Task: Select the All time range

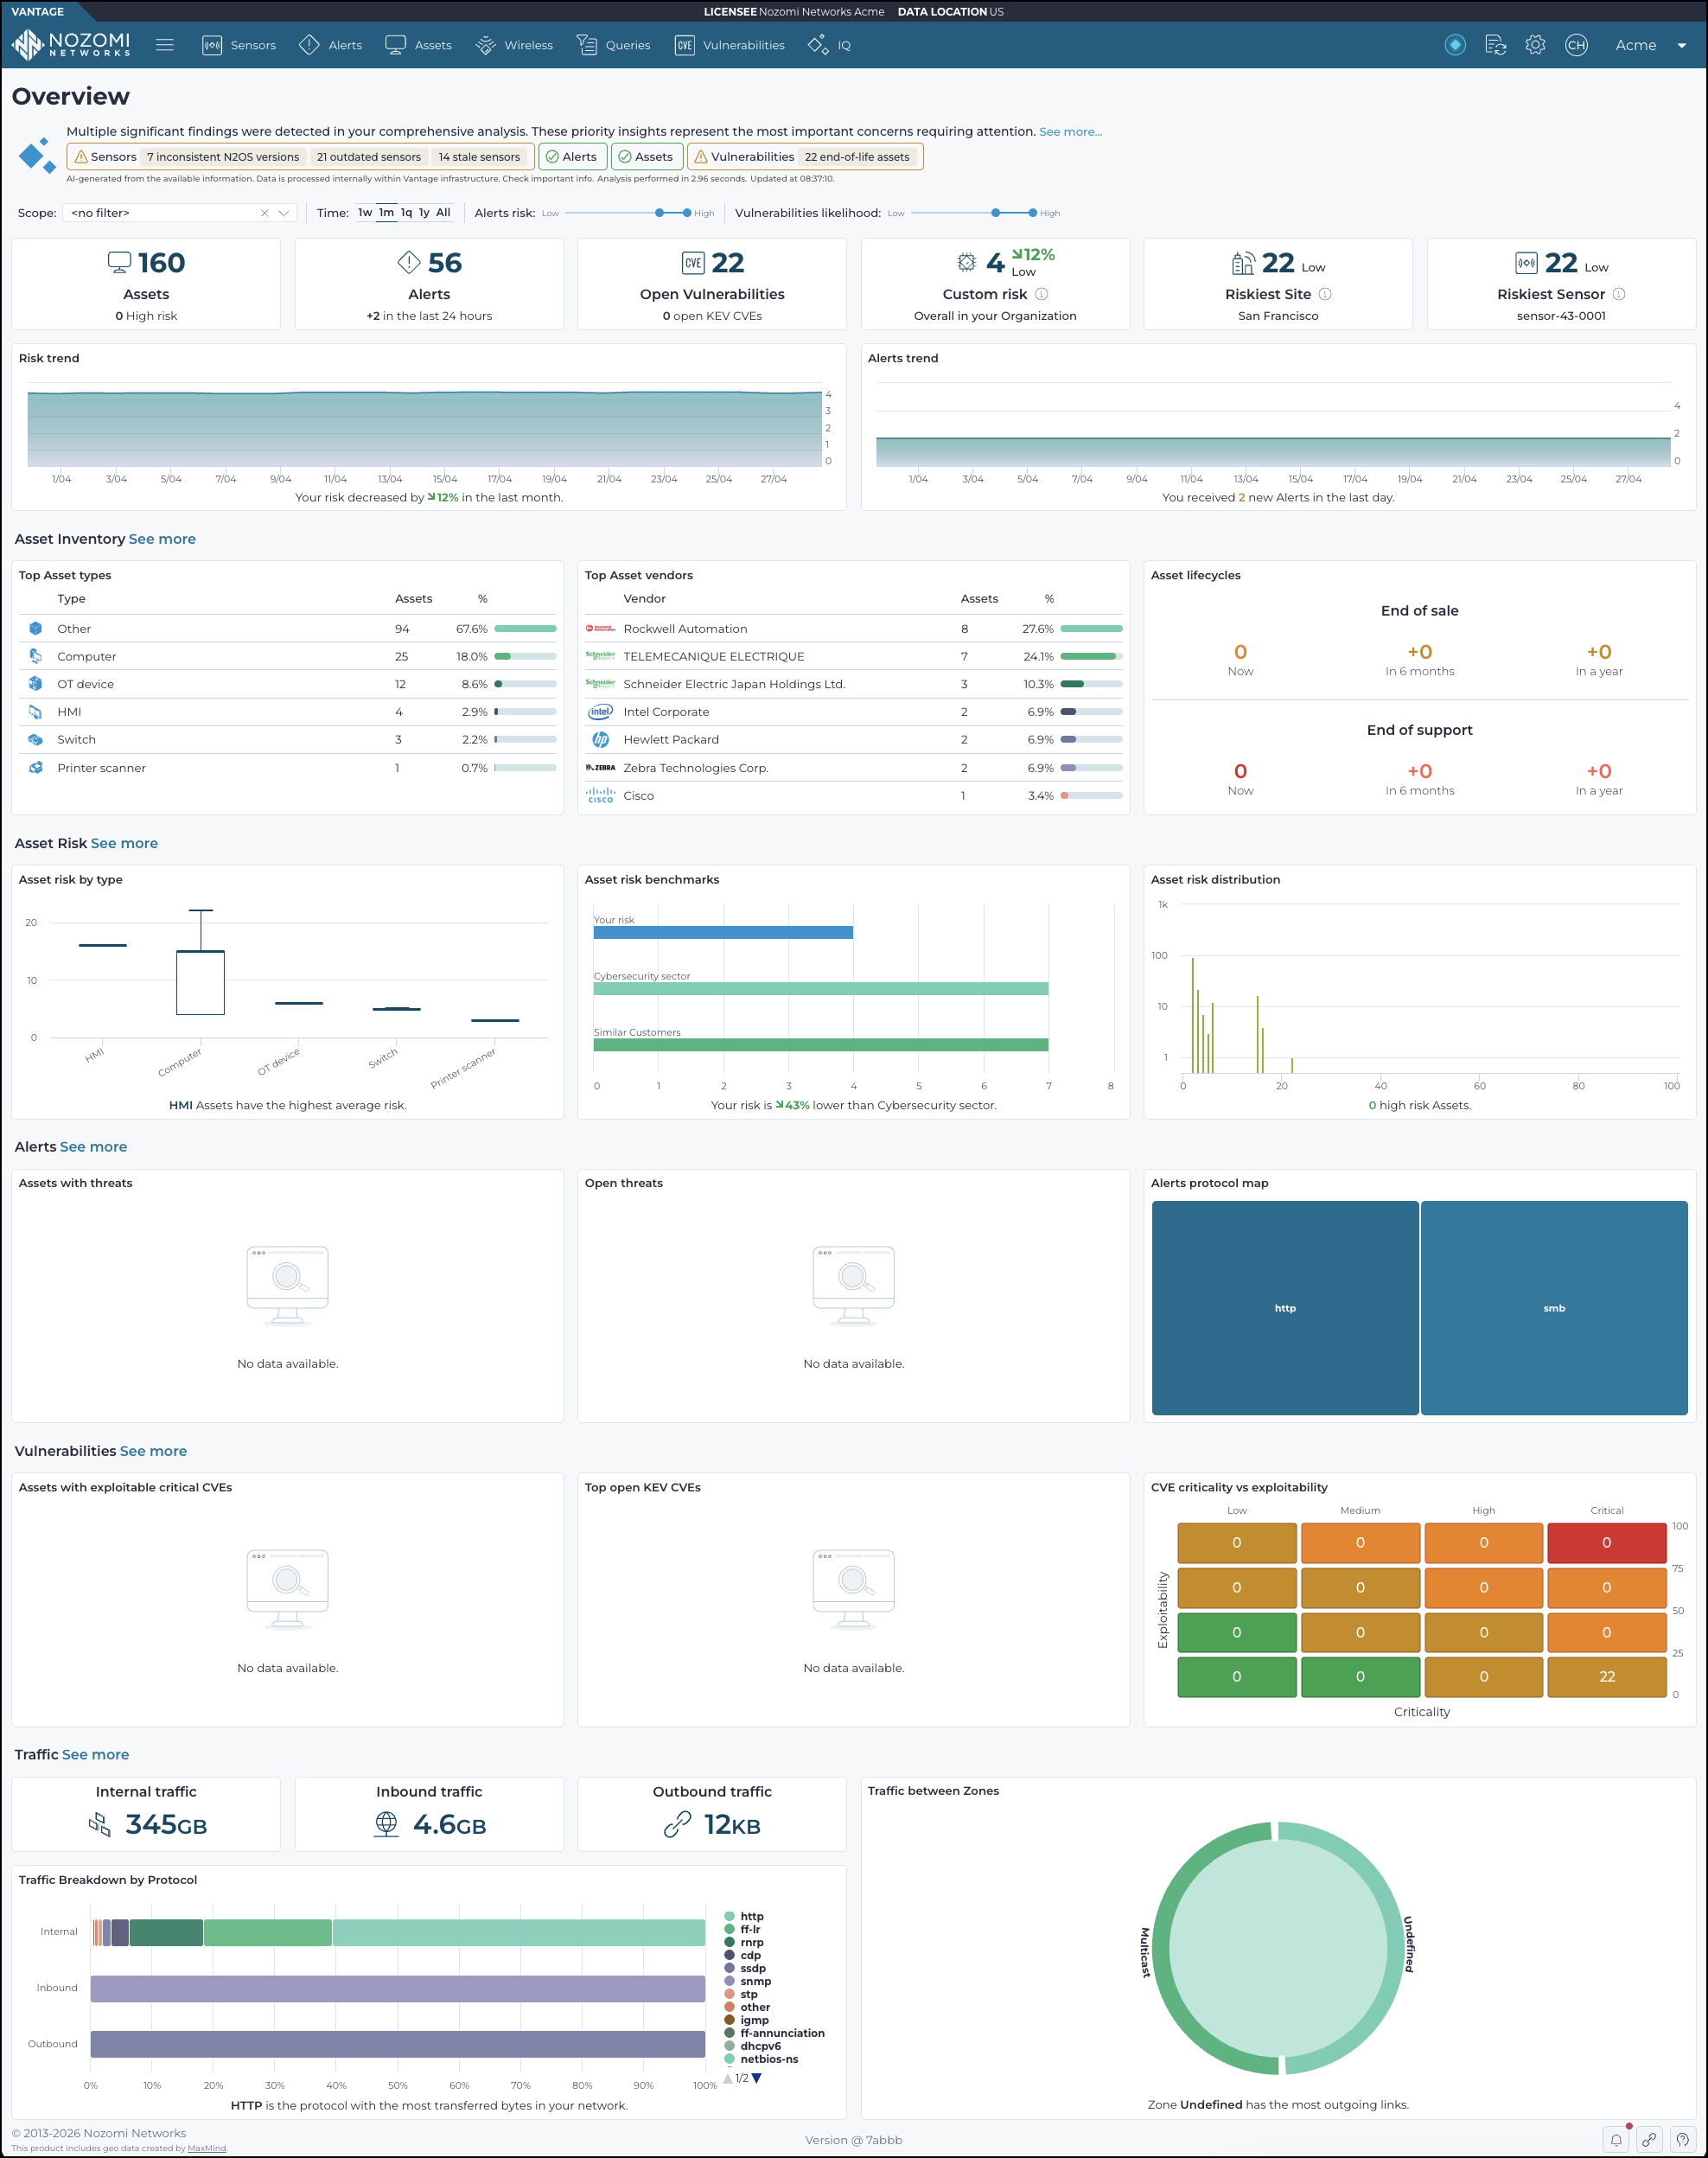Action: (x=443, y=212)
